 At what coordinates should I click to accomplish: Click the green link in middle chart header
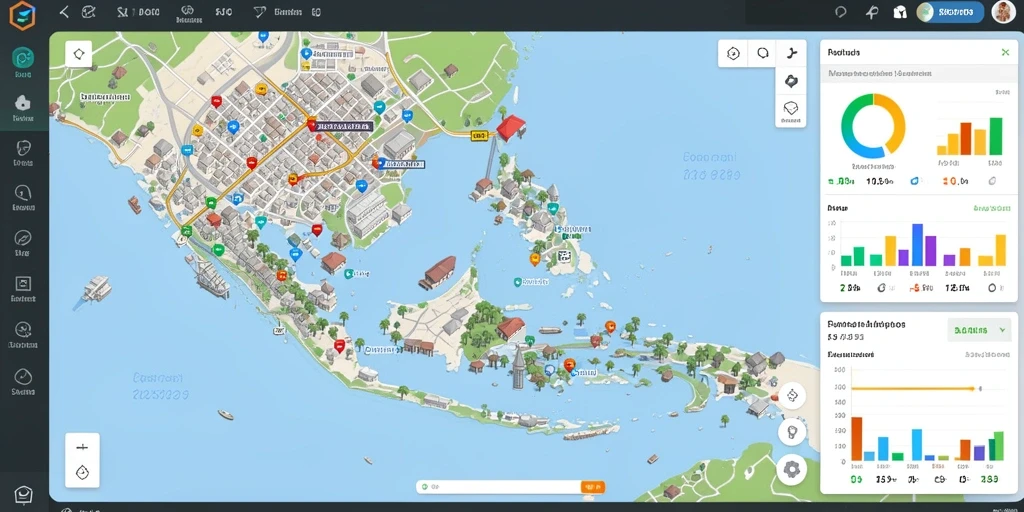[991, 208]
